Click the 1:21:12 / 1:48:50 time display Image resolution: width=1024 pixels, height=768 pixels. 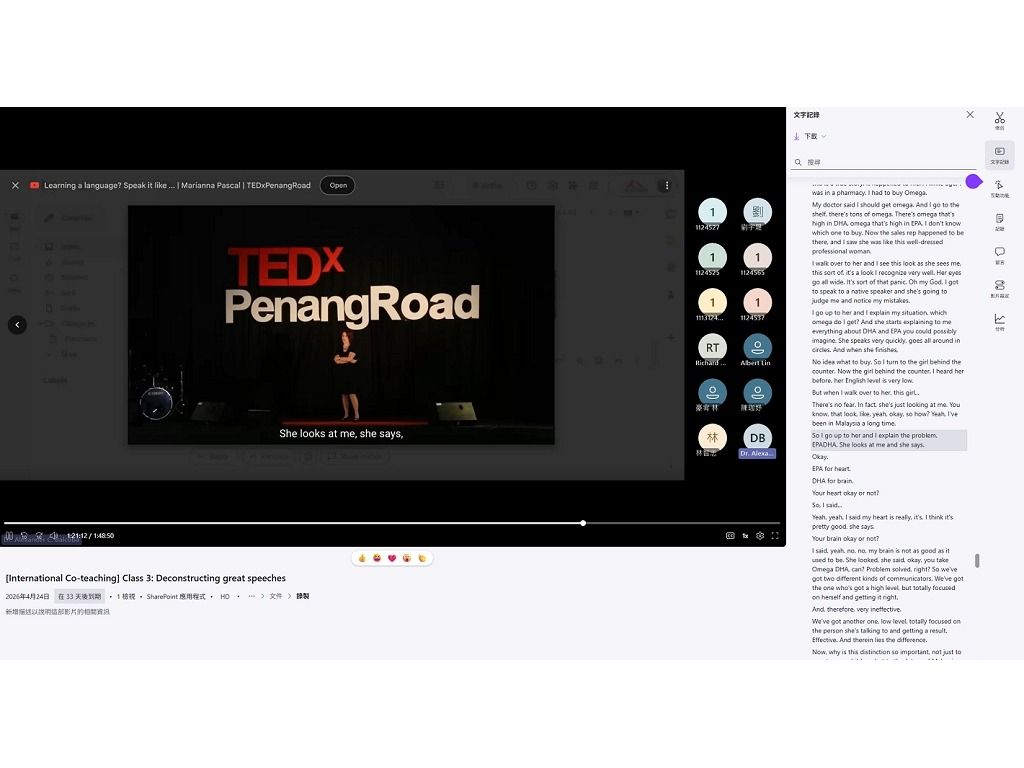pos(90,536)
